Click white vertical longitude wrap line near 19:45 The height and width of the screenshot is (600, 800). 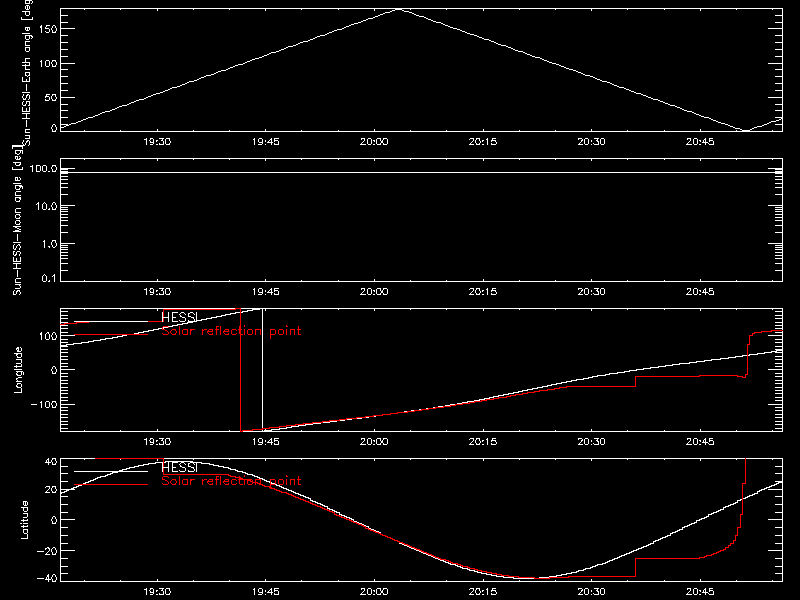tap(263, 369)
